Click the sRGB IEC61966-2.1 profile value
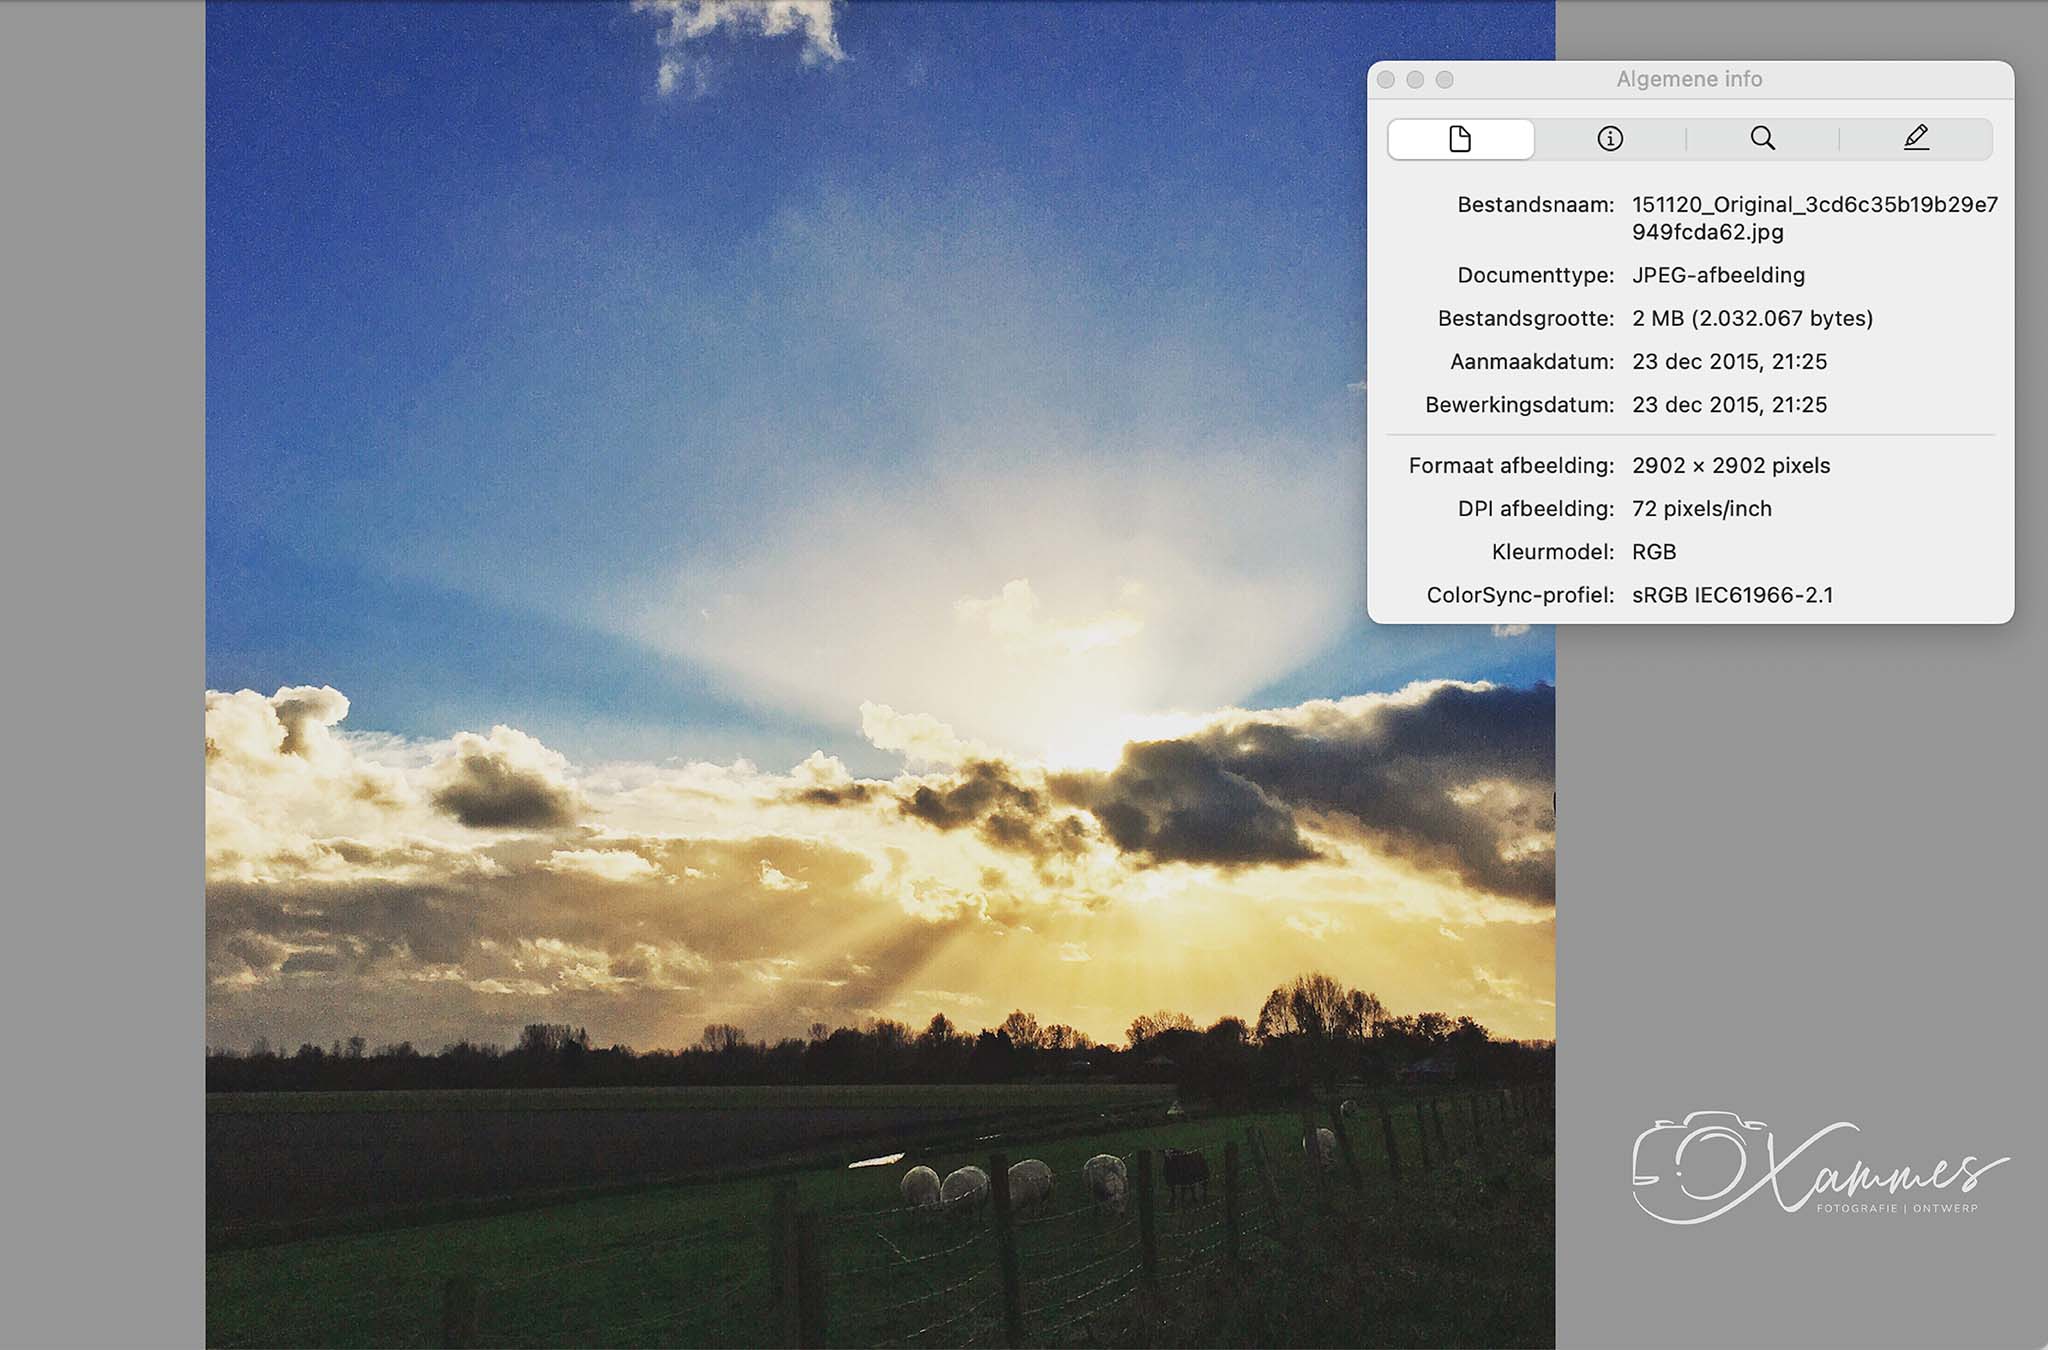The height and width of the screenshot is (1350, 2048). tap(1732, 595)
